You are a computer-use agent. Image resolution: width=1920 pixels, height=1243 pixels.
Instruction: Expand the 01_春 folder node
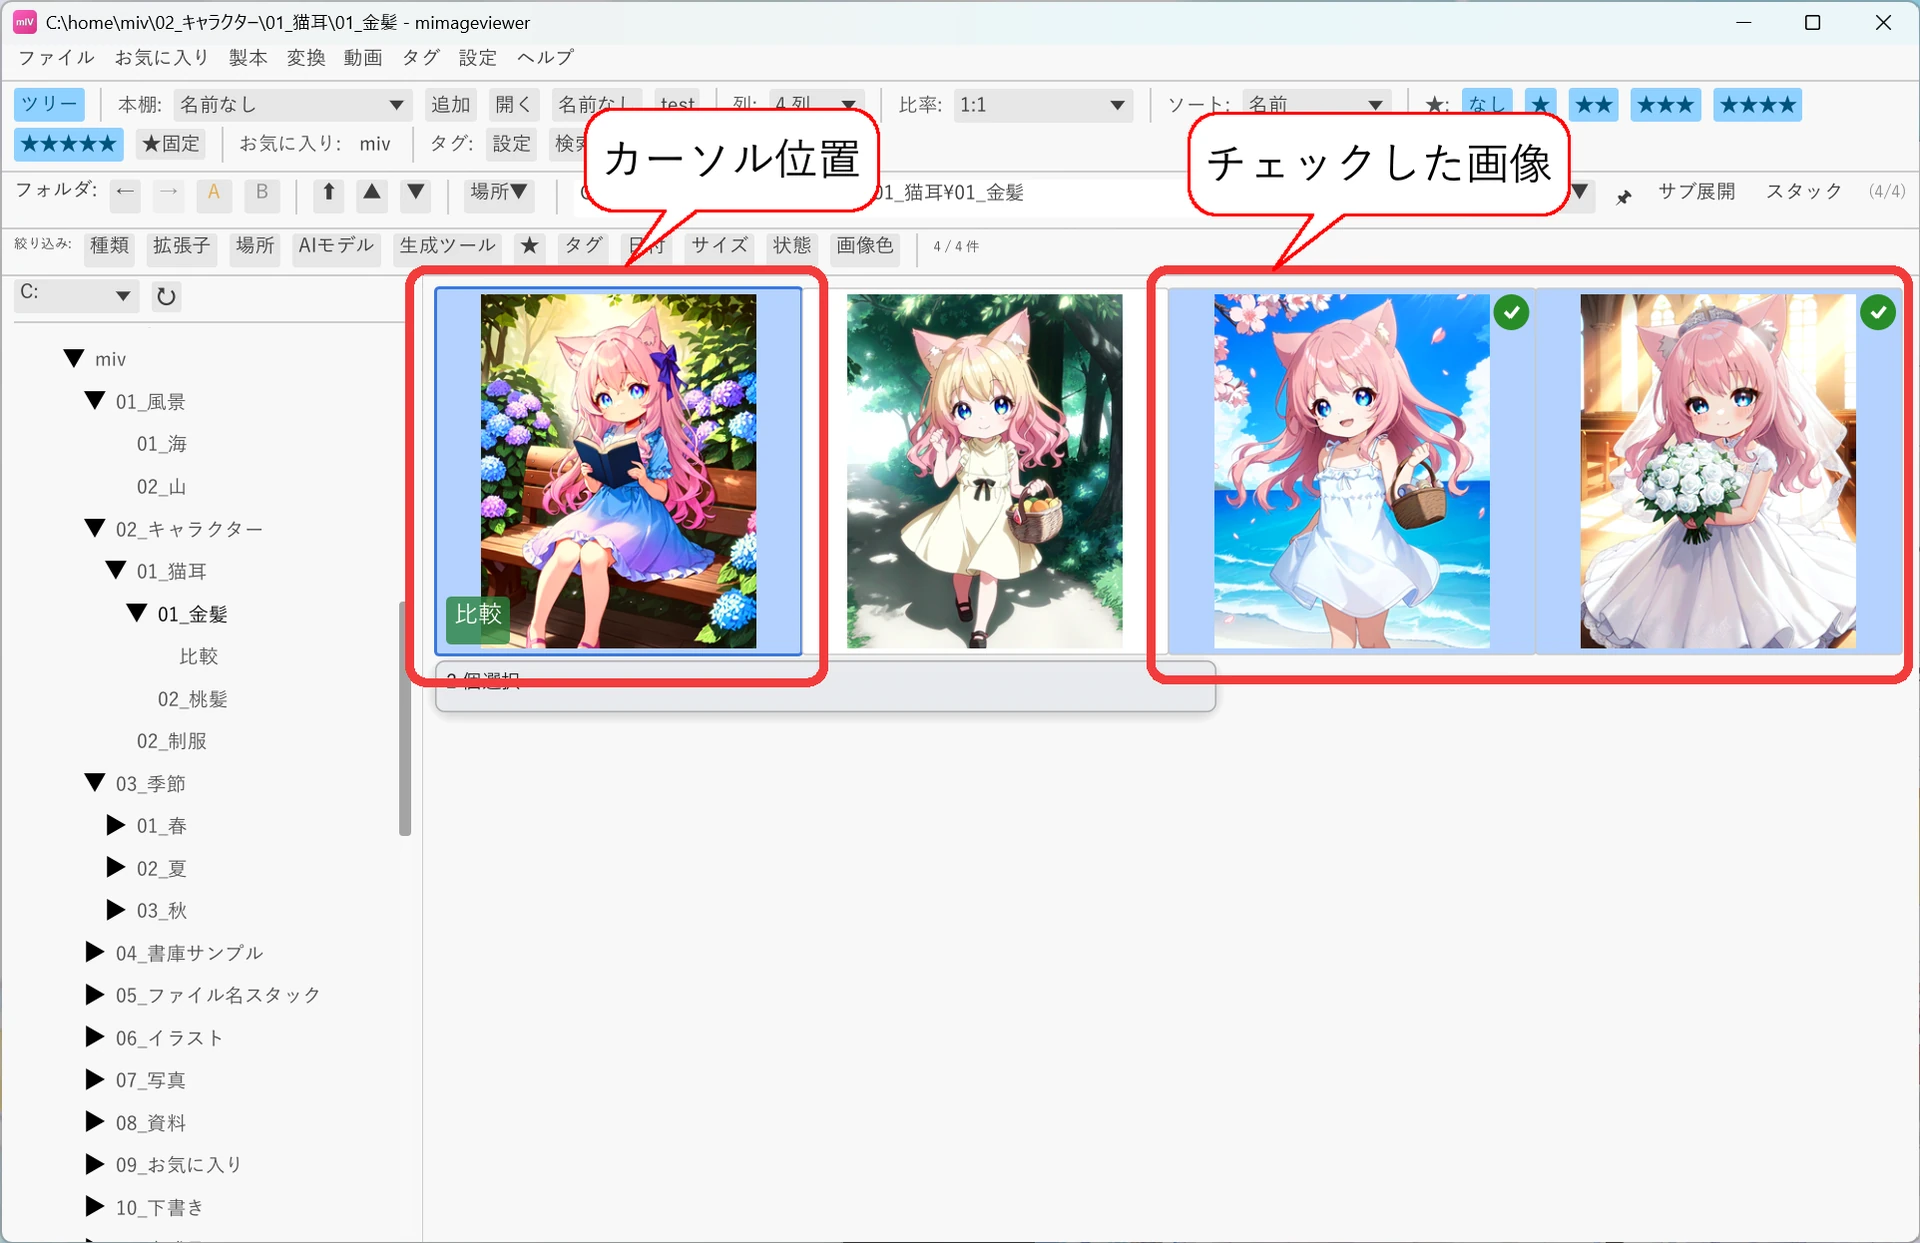116,824
